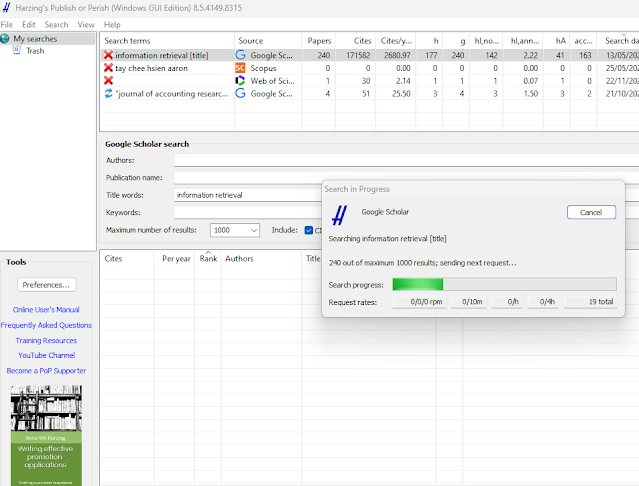Sort results by the Cites column in lower table
The width and height of the screenshot is (639, 486).
[x=127, y=259]
